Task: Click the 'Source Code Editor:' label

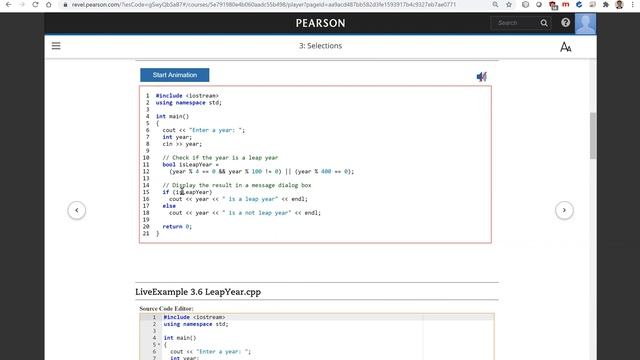Action: click(167, 309)
